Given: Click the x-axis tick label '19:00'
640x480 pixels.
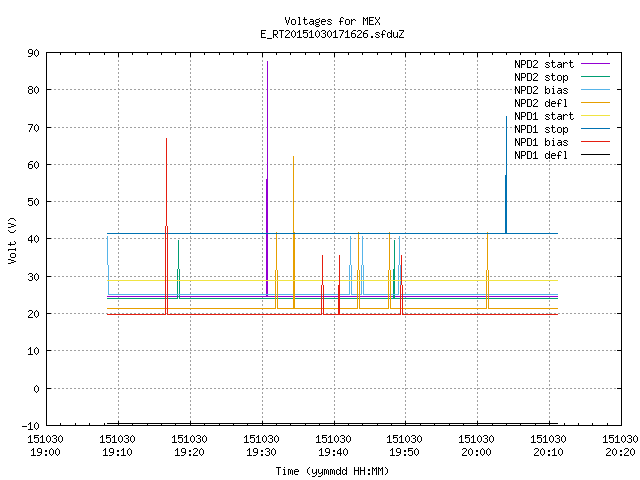Looking at the screenshot, I should 45,453.
